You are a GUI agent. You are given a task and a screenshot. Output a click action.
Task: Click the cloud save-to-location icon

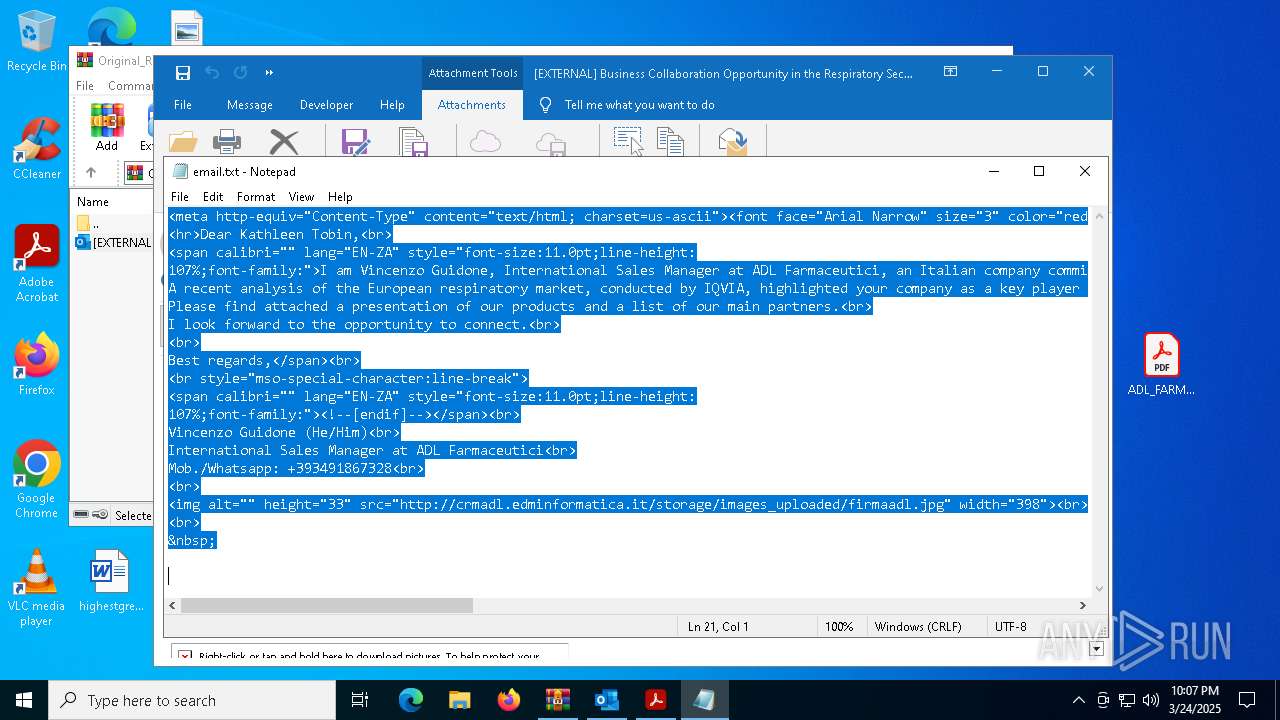click(x=551, y=145)
